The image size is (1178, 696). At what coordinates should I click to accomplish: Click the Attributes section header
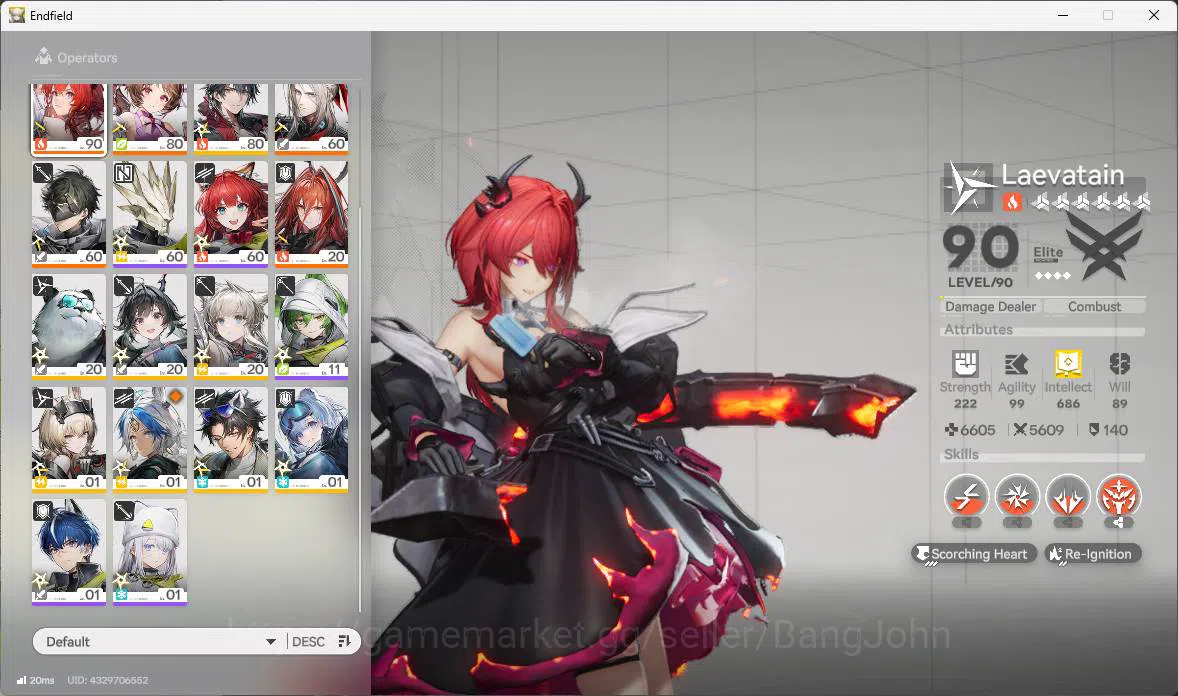coord(978,329)
